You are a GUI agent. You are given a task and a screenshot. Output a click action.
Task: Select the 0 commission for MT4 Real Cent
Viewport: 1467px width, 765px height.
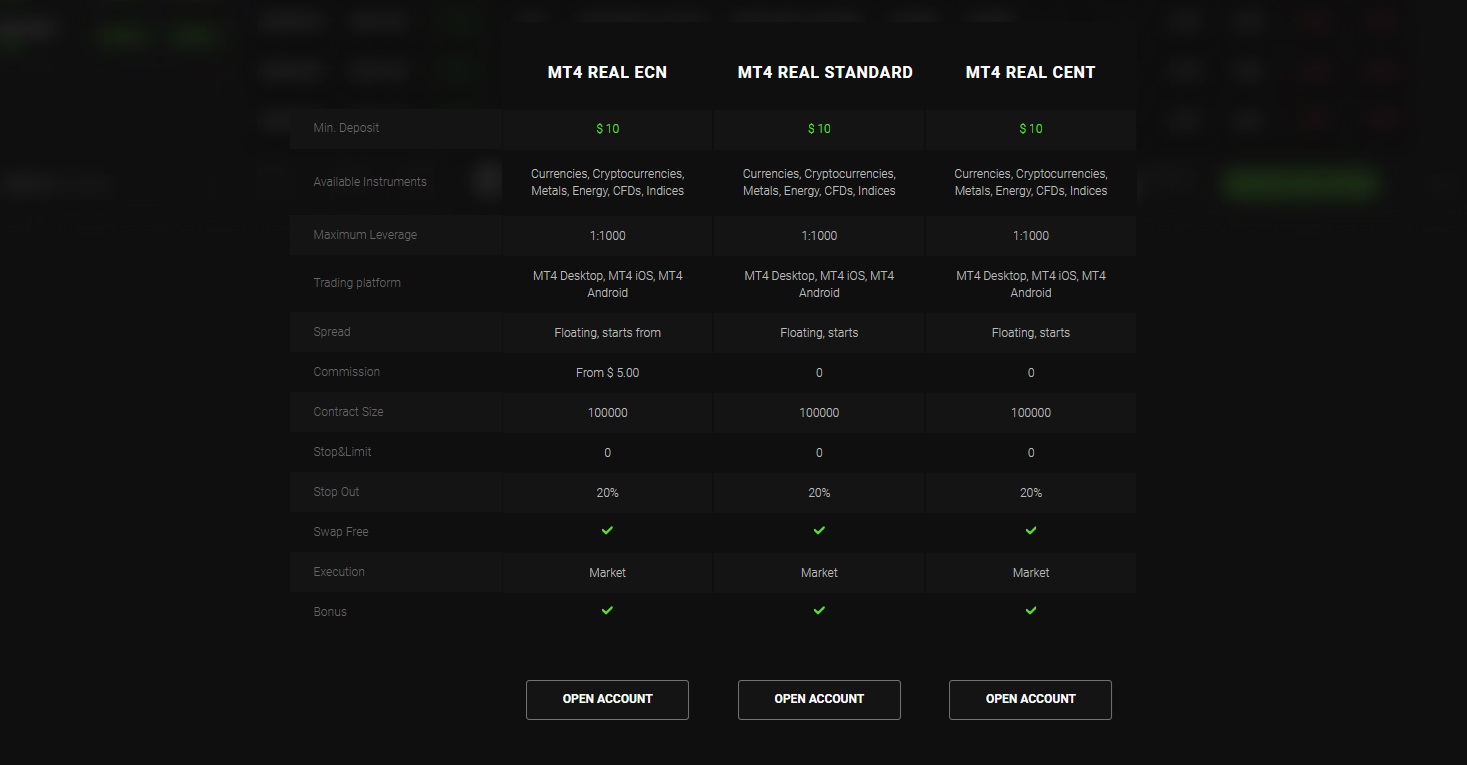[1031, 373]
